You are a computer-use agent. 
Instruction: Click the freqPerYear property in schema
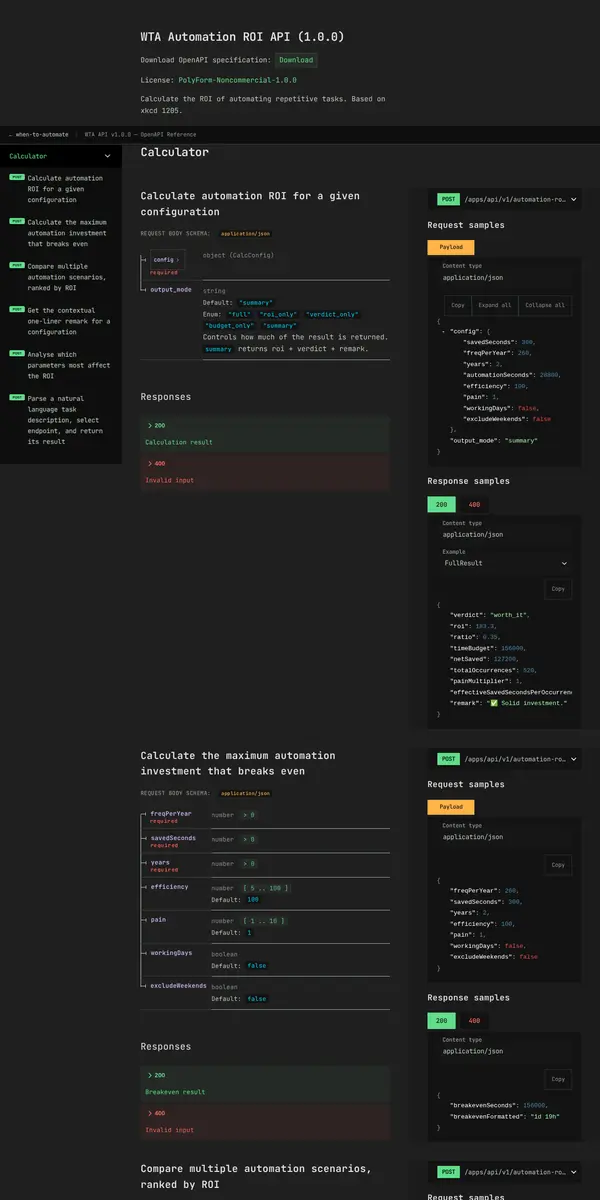click(x=171, y=814)
